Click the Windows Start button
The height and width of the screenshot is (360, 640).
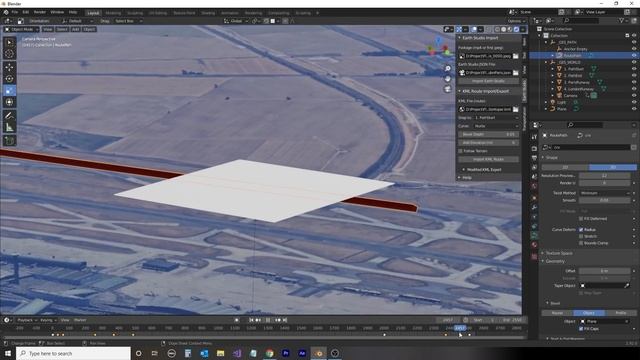[x=8, y=353]
